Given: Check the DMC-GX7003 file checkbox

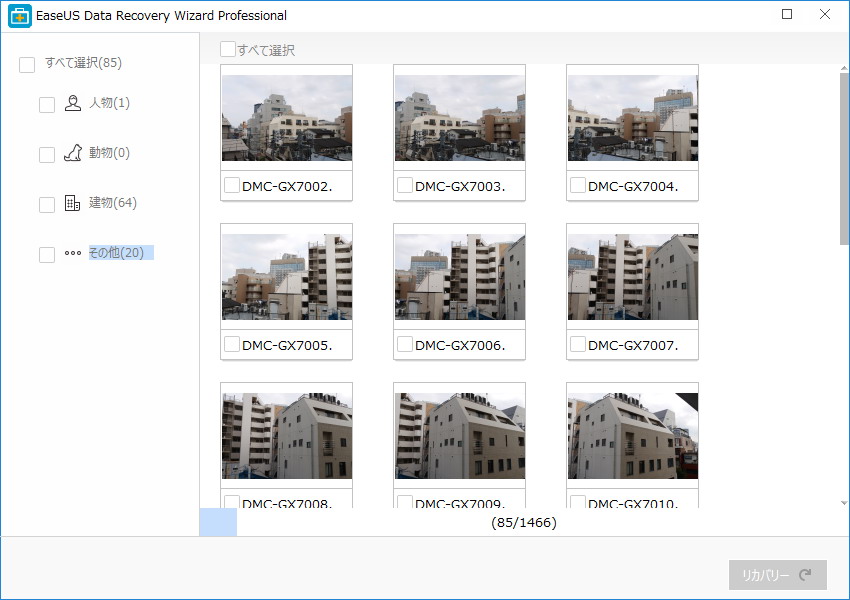Looking at the screenshot, I should click(x=405, y=185).
